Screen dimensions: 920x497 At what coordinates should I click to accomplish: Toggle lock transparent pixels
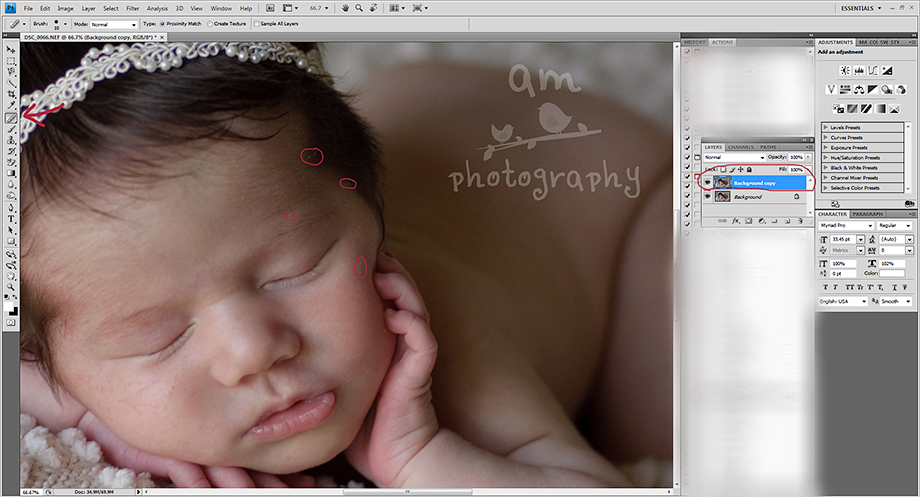tap(723, 170)
